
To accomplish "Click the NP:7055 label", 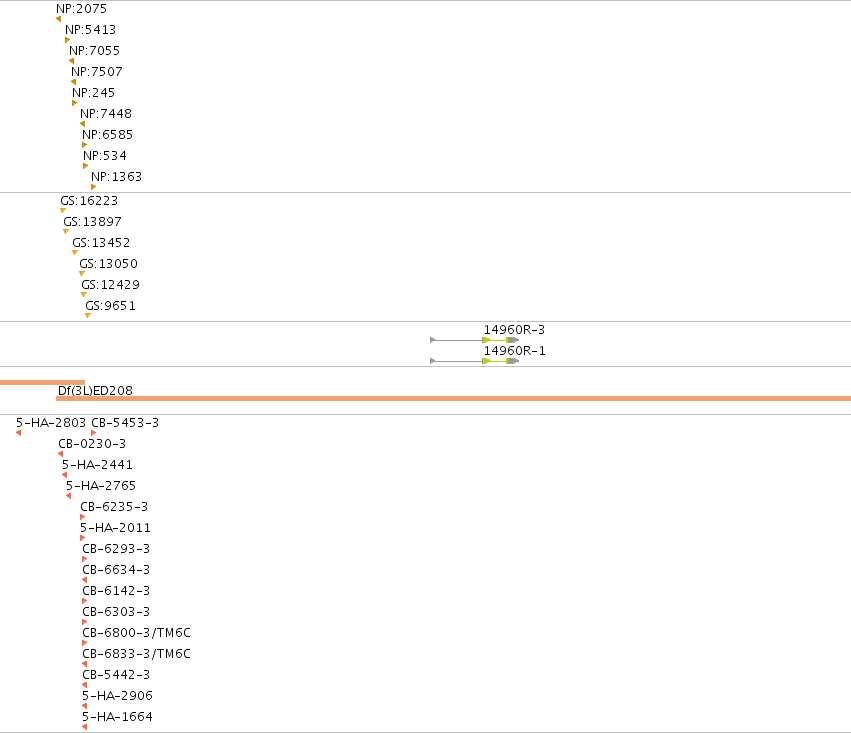I will click(x=94, y=51).
